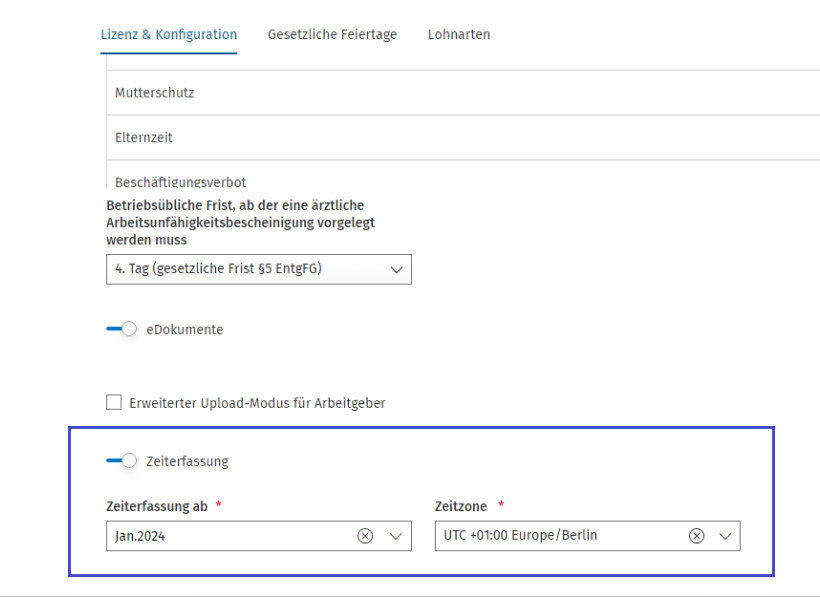Click the Erweiterter Upload-Modus label text
The height and width of the screenshot is (597, 820).
[257, 403]
